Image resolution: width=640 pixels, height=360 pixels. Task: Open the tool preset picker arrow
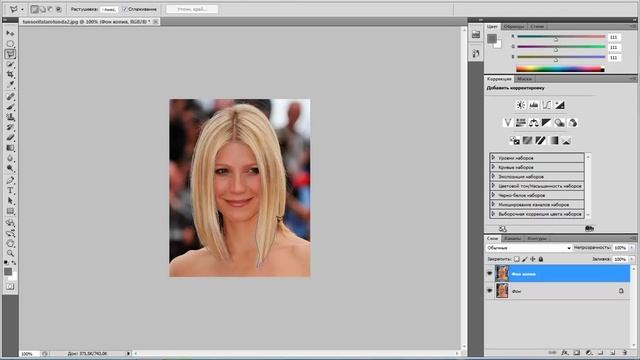[x=22, y=9]
